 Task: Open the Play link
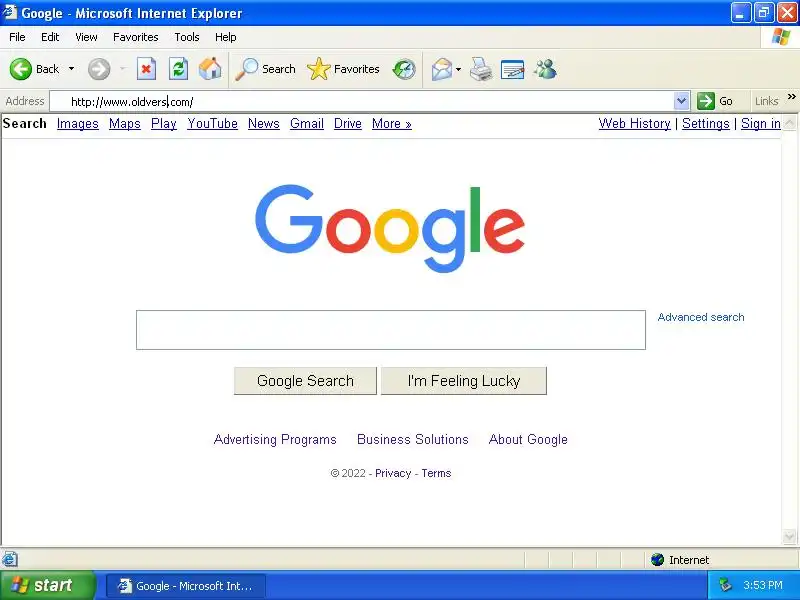pyautogui.click(x=164, y=123)
